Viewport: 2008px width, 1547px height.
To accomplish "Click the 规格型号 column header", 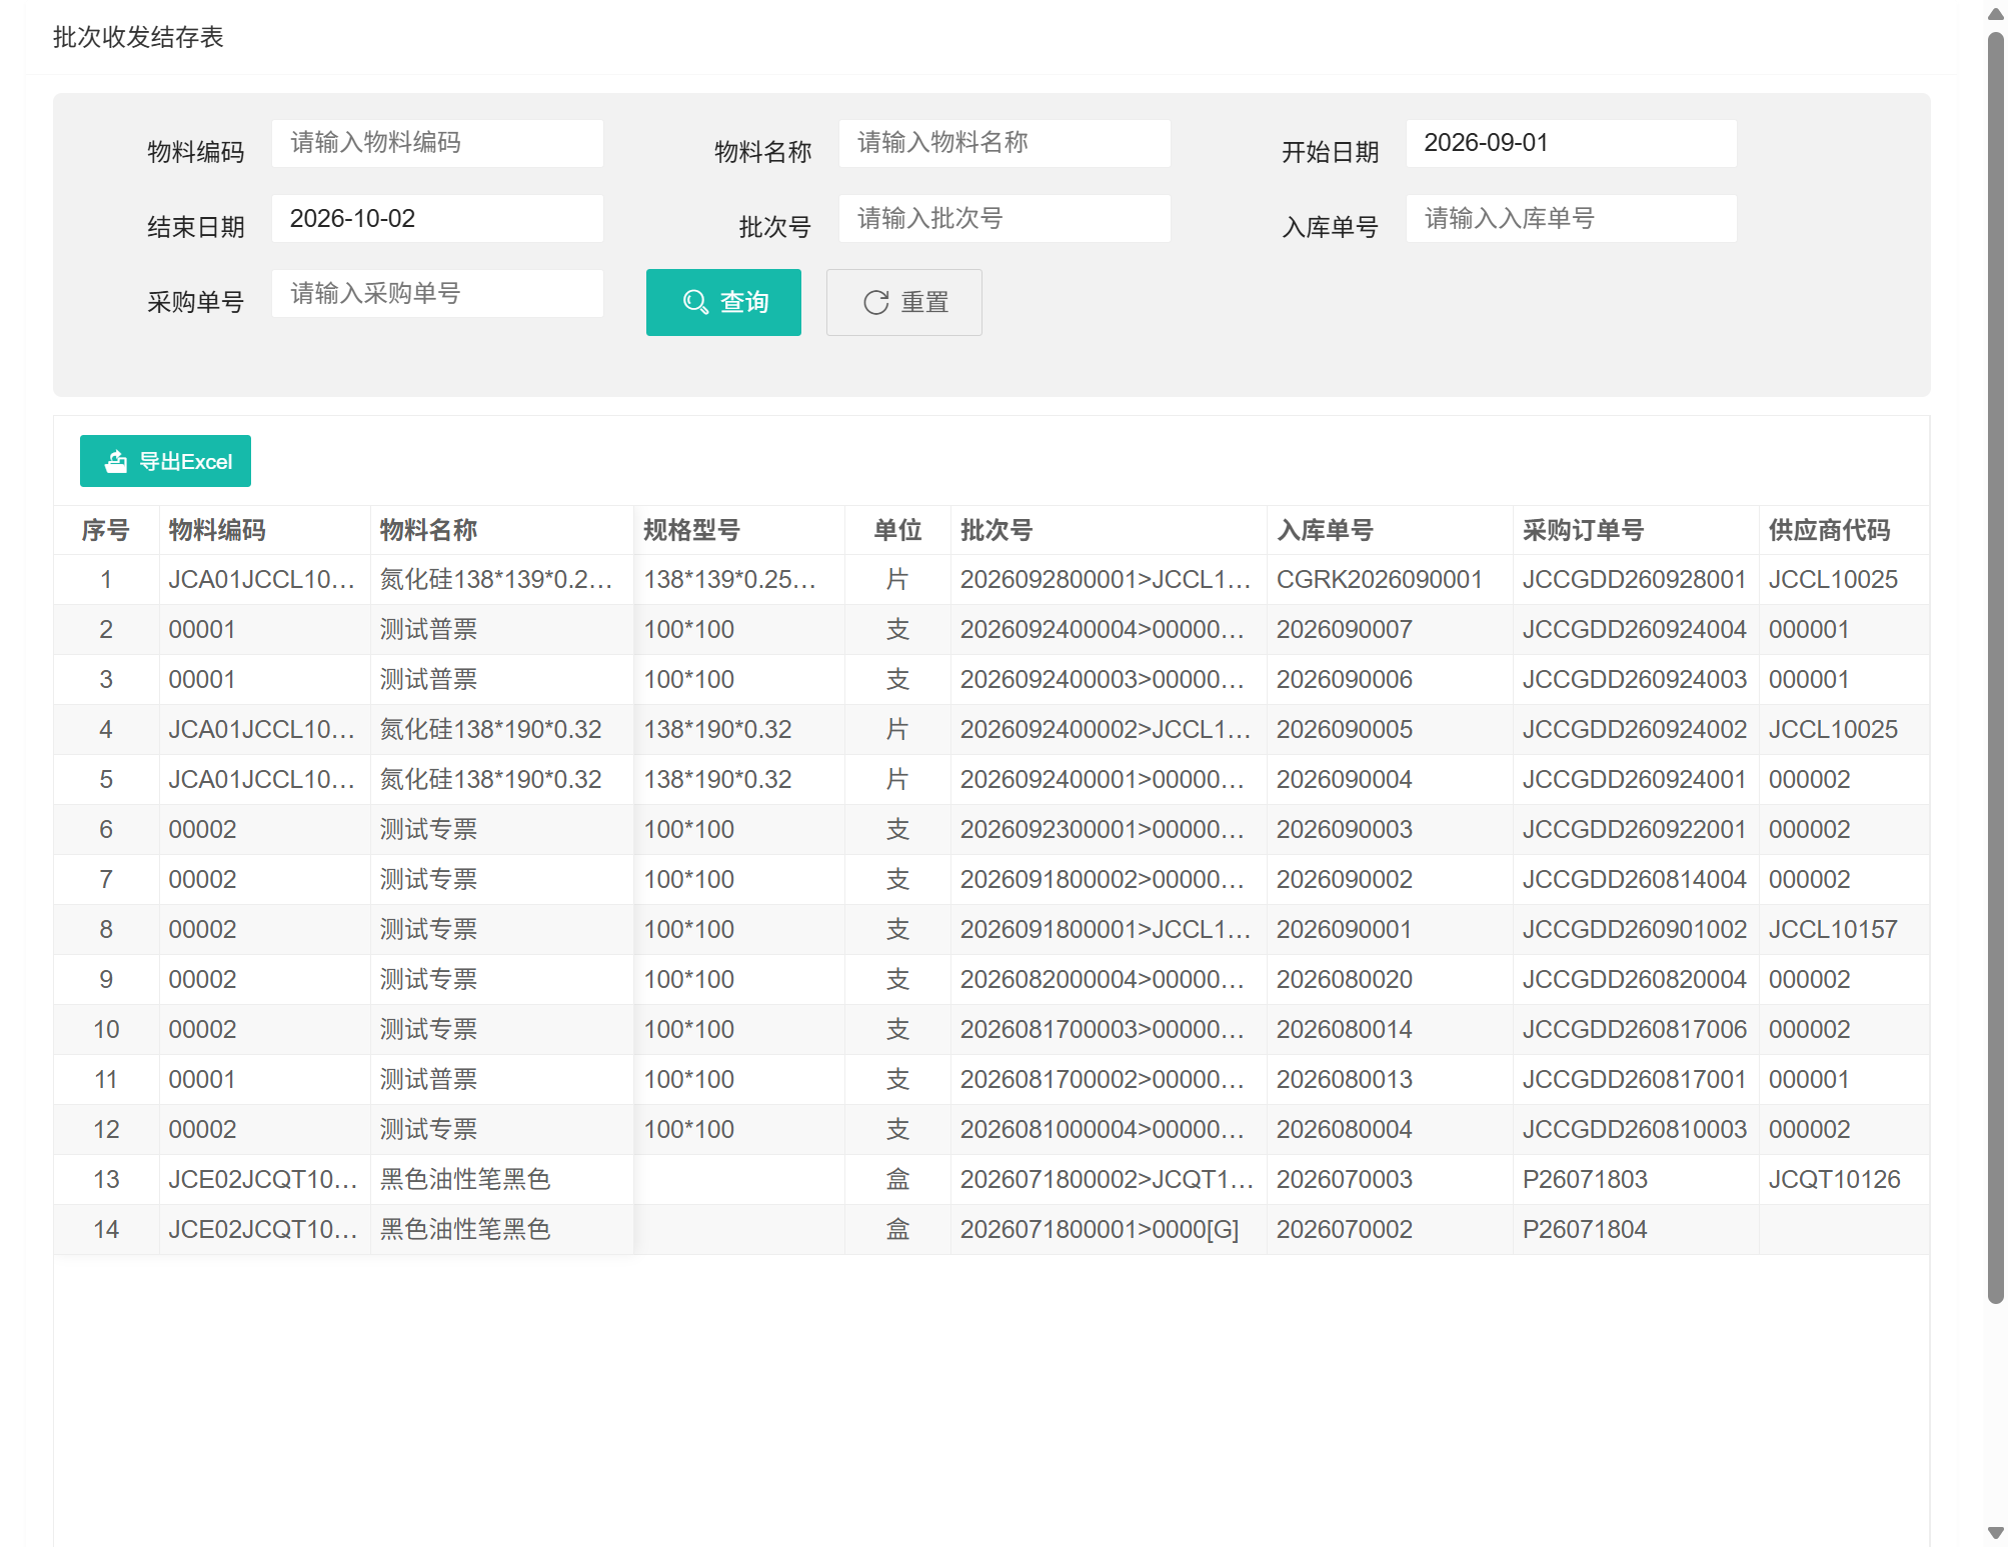I will 739,530.
